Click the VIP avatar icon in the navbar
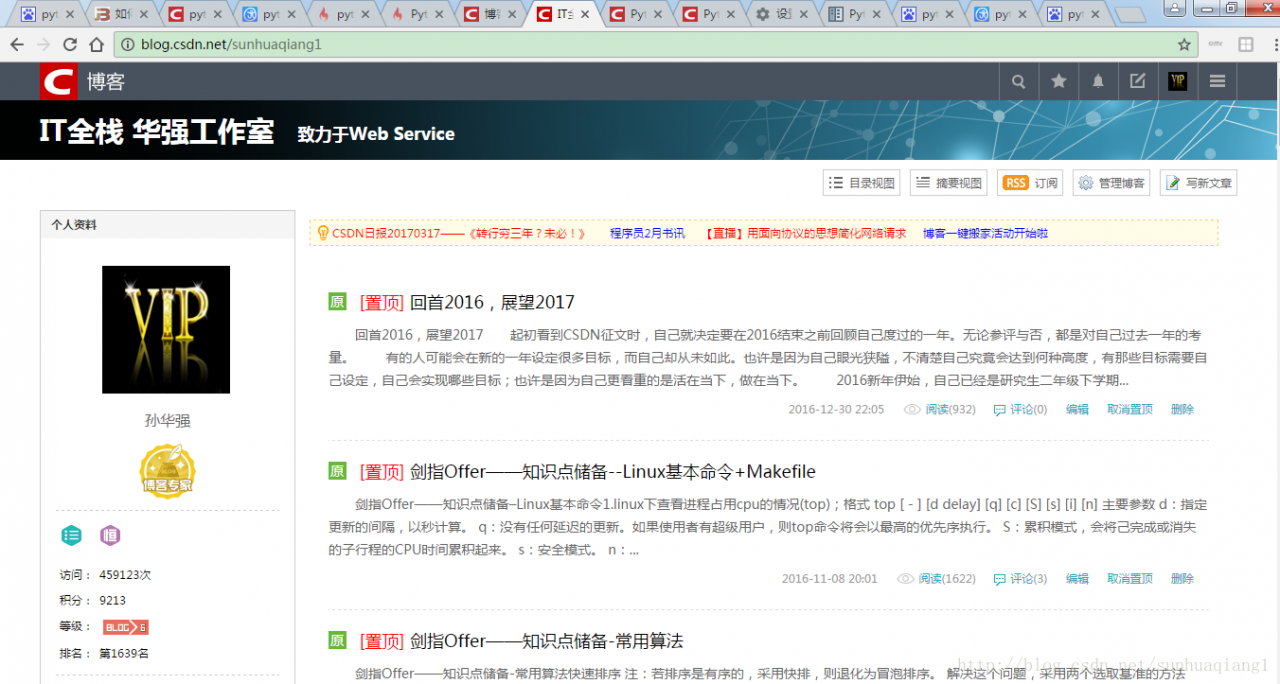This screenshot has height=684, width=1280. tap(1177, 81)
